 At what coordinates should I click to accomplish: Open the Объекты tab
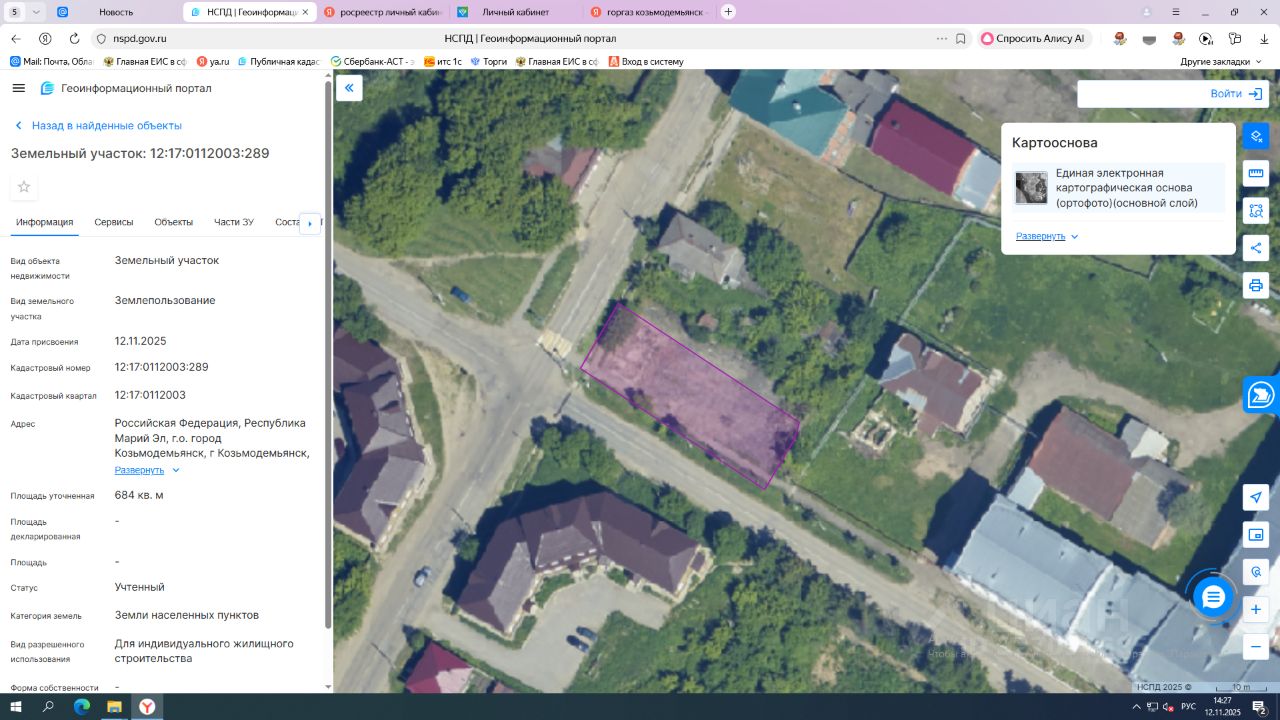[174, 222]
